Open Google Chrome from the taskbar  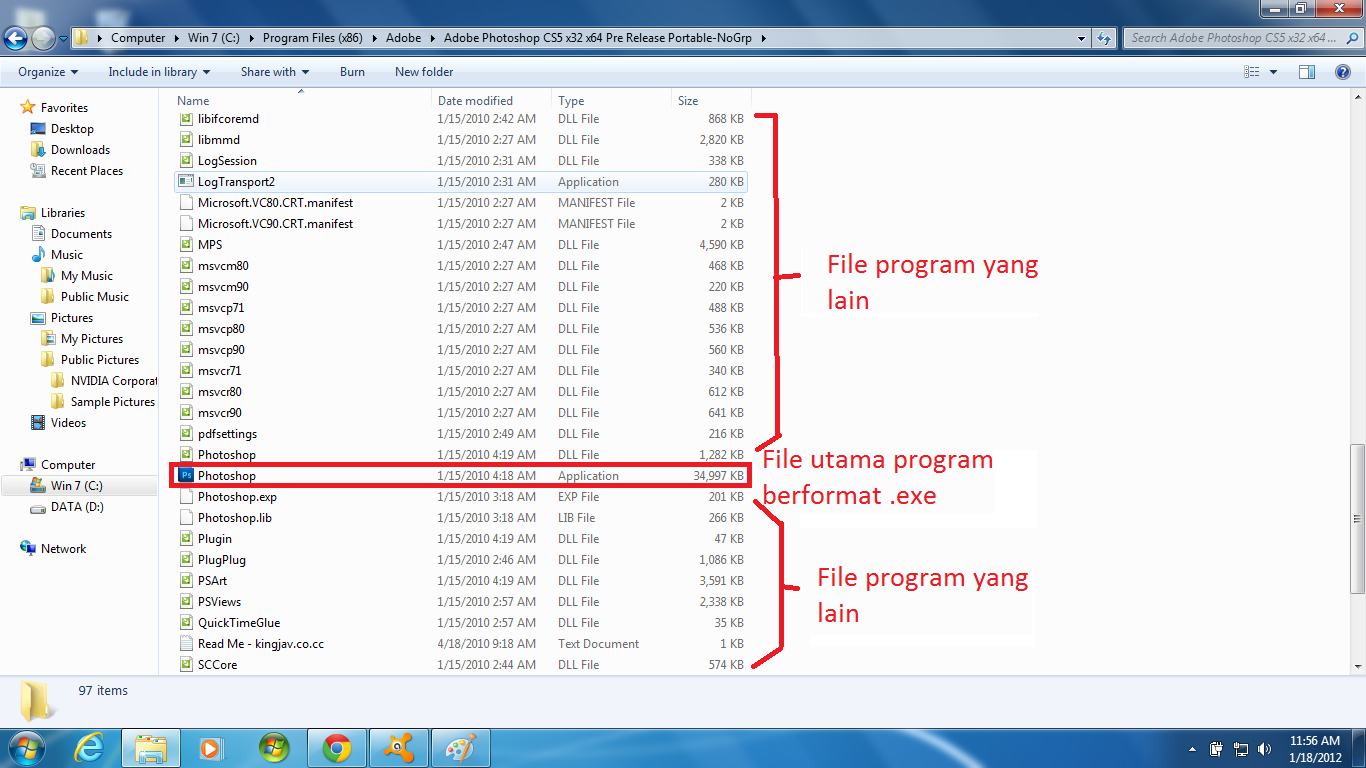(x=337, y=747)
